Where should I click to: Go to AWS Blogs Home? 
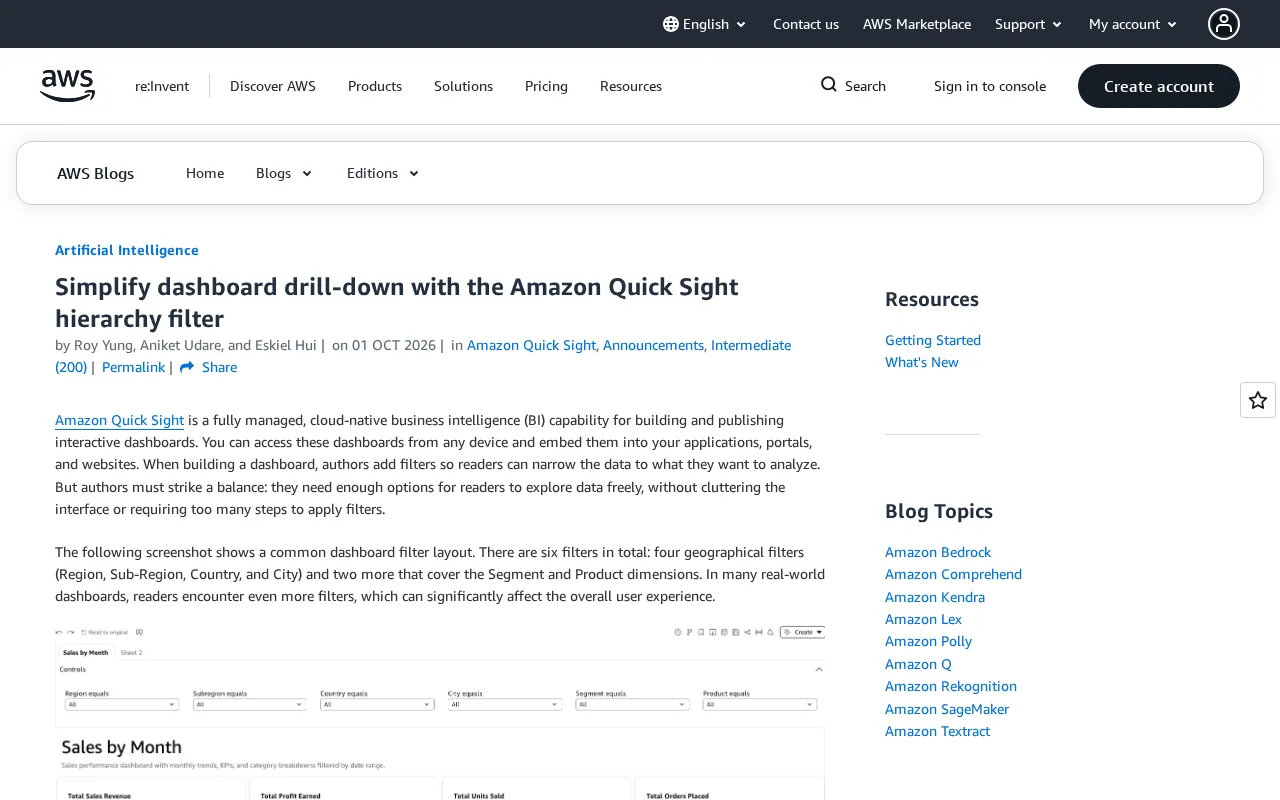[x=205, y=173]
